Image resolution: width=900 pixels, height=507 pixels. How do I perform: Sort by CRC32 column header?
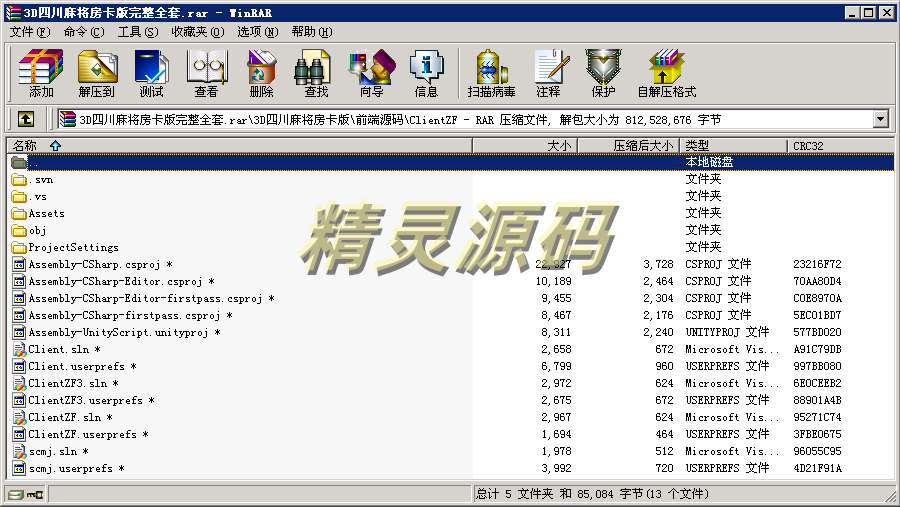pos(840,146)
